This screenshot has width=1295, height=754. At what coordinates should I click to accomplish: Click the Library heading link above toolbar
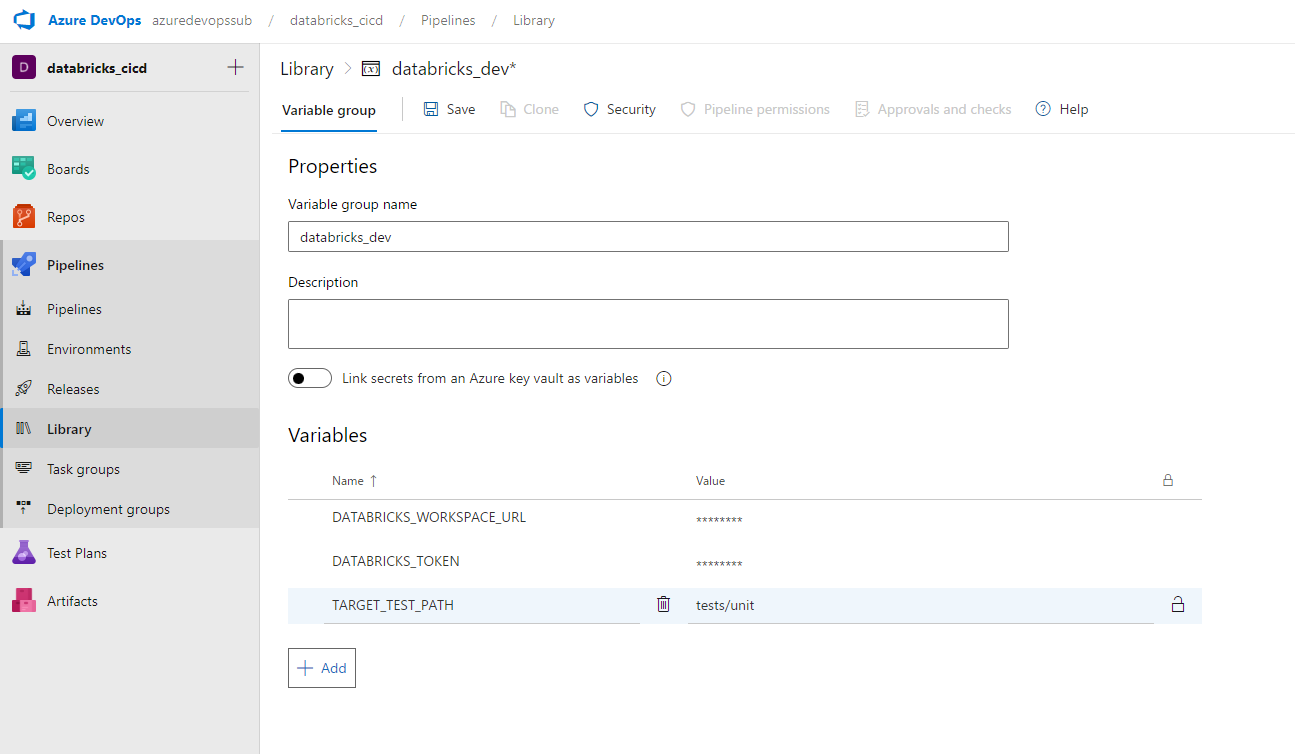point(307,69)
